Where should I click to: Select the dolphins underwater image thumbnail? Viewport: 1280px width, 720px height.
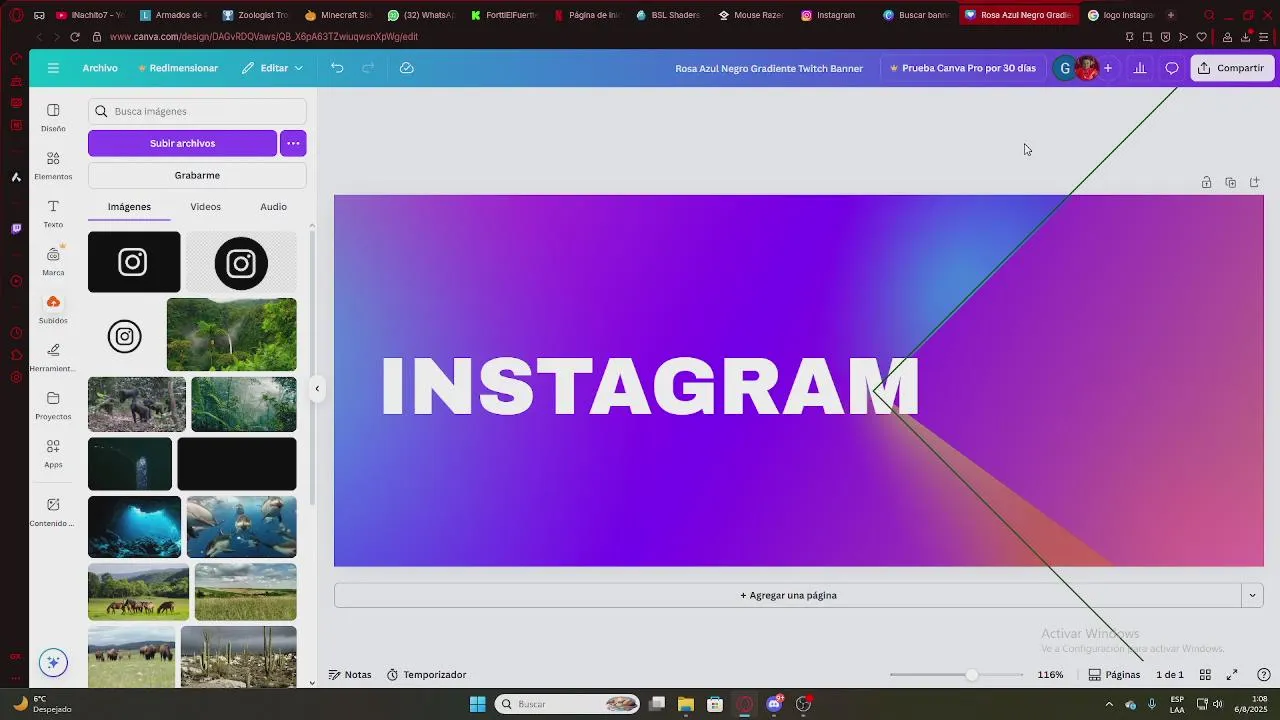242,527
